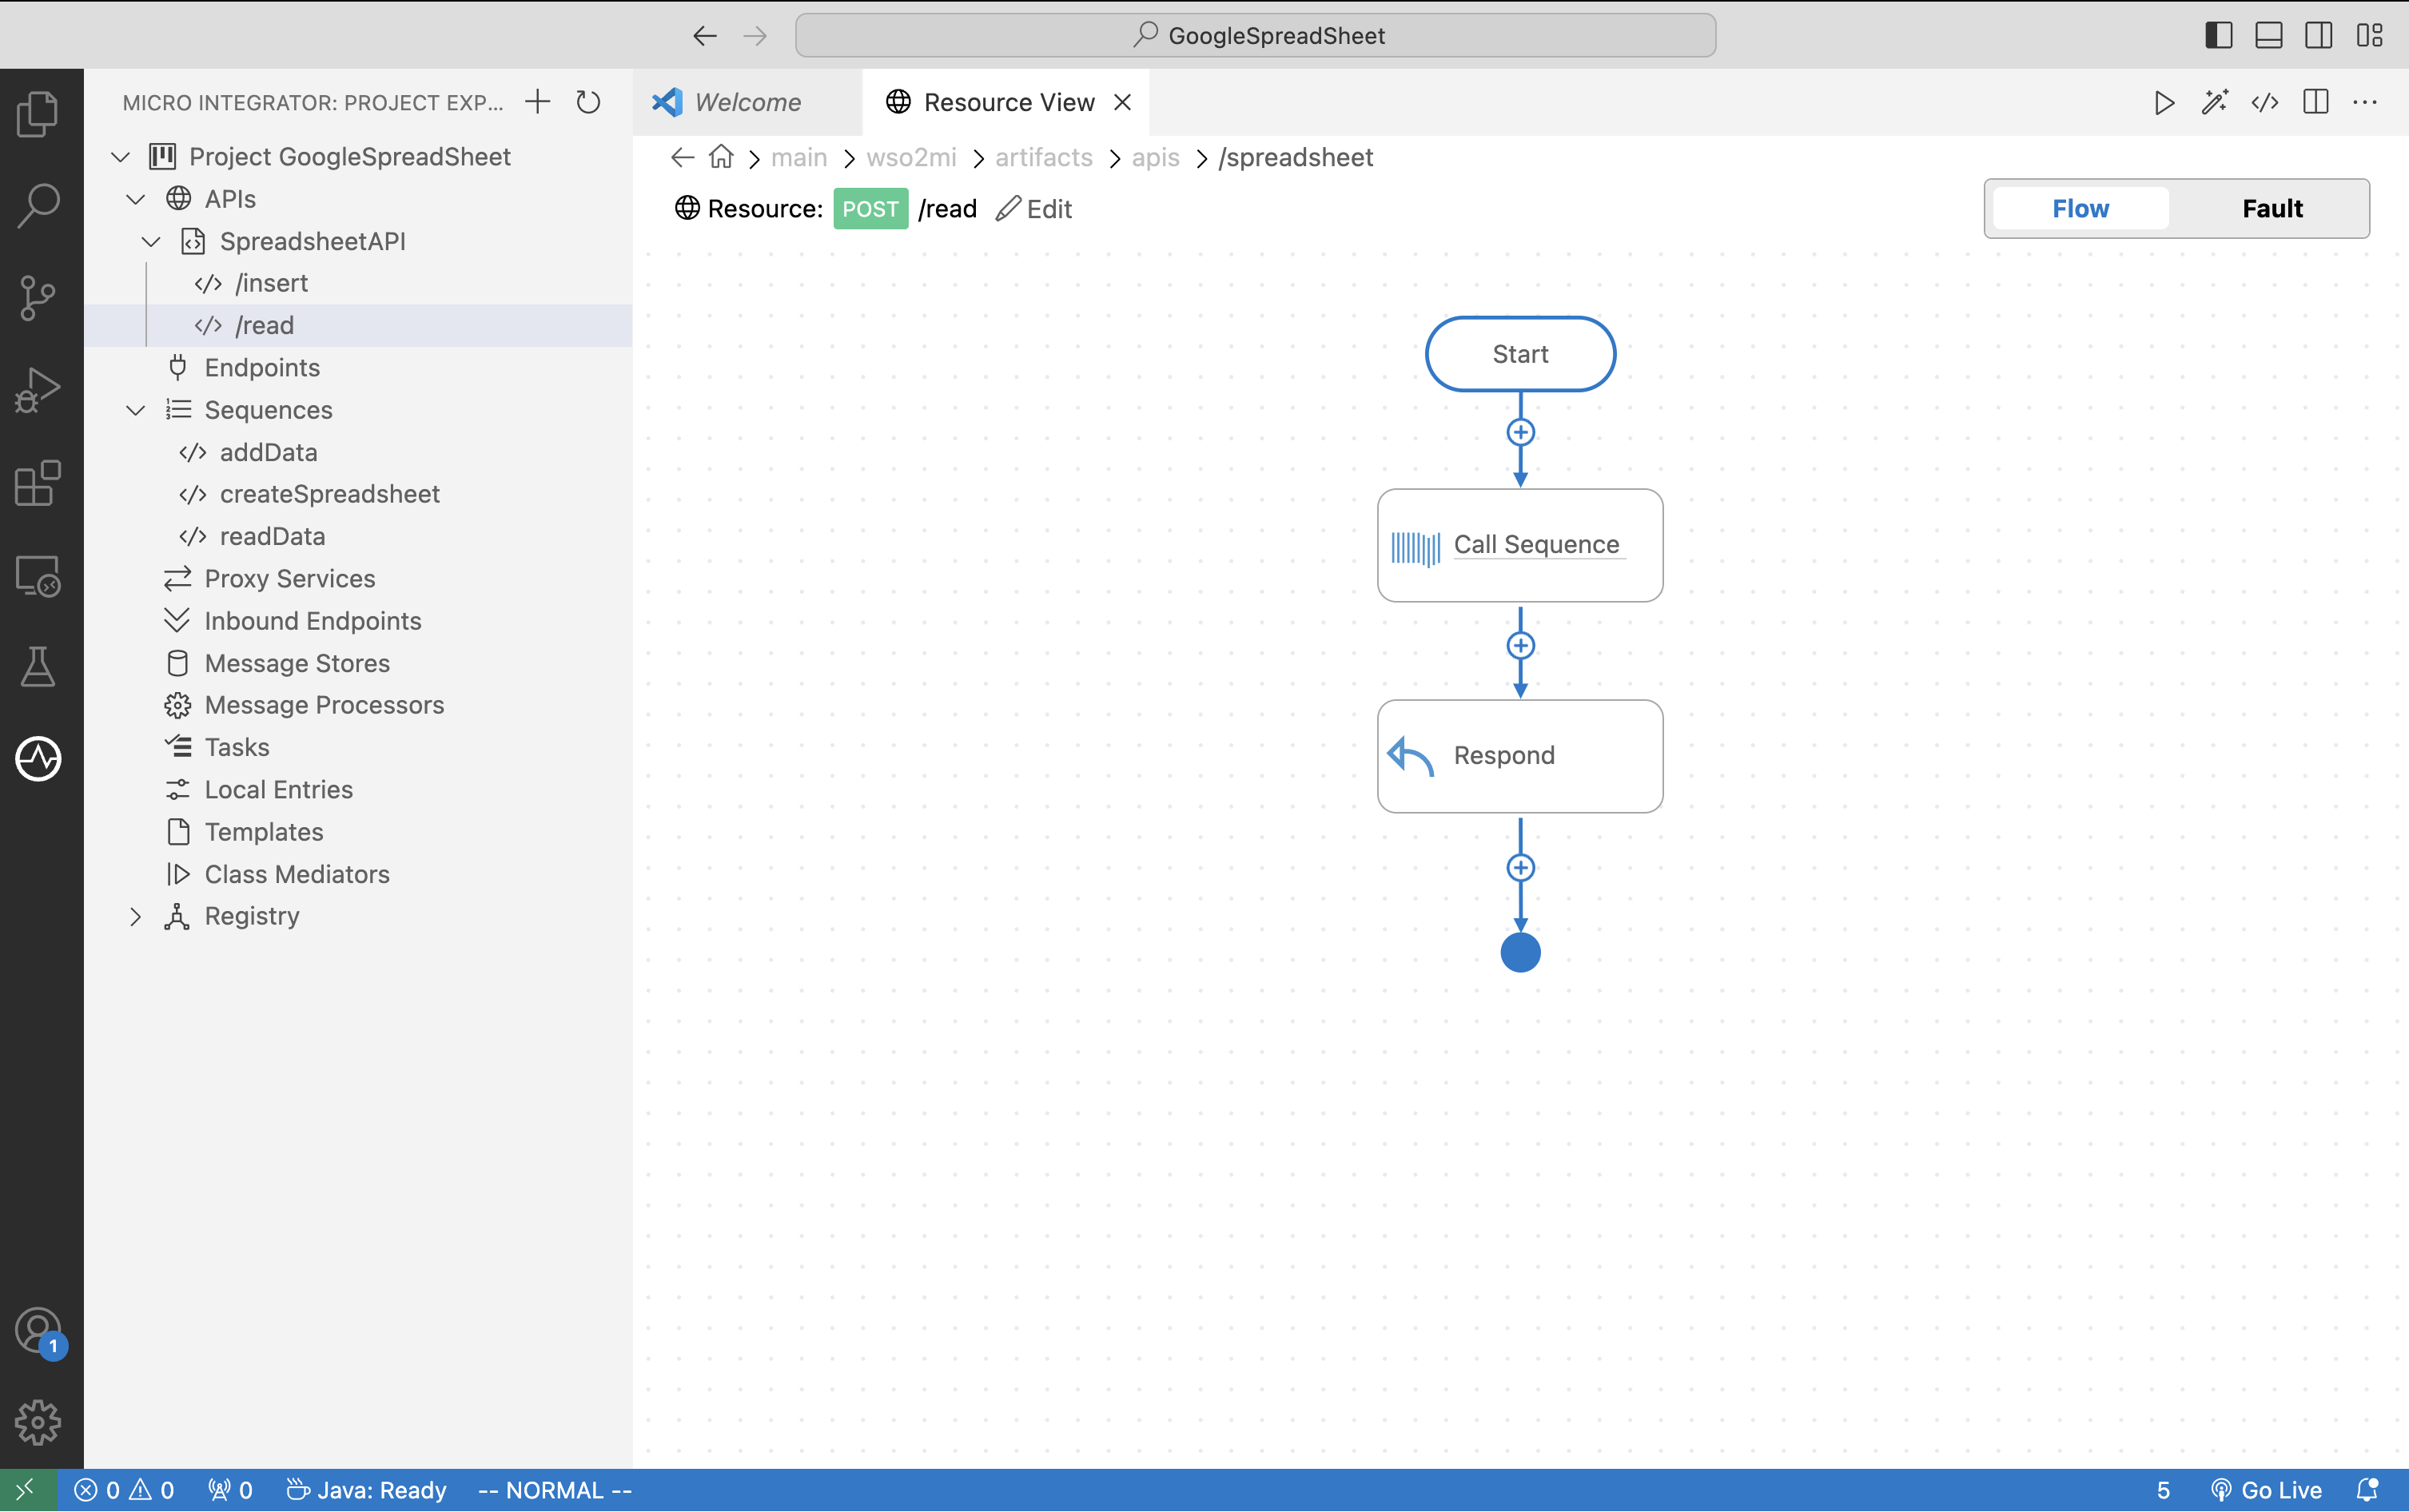The image size is (2409, 1512).
Task: Open the AI magic wand icon
Action: tap(2214, 102)
